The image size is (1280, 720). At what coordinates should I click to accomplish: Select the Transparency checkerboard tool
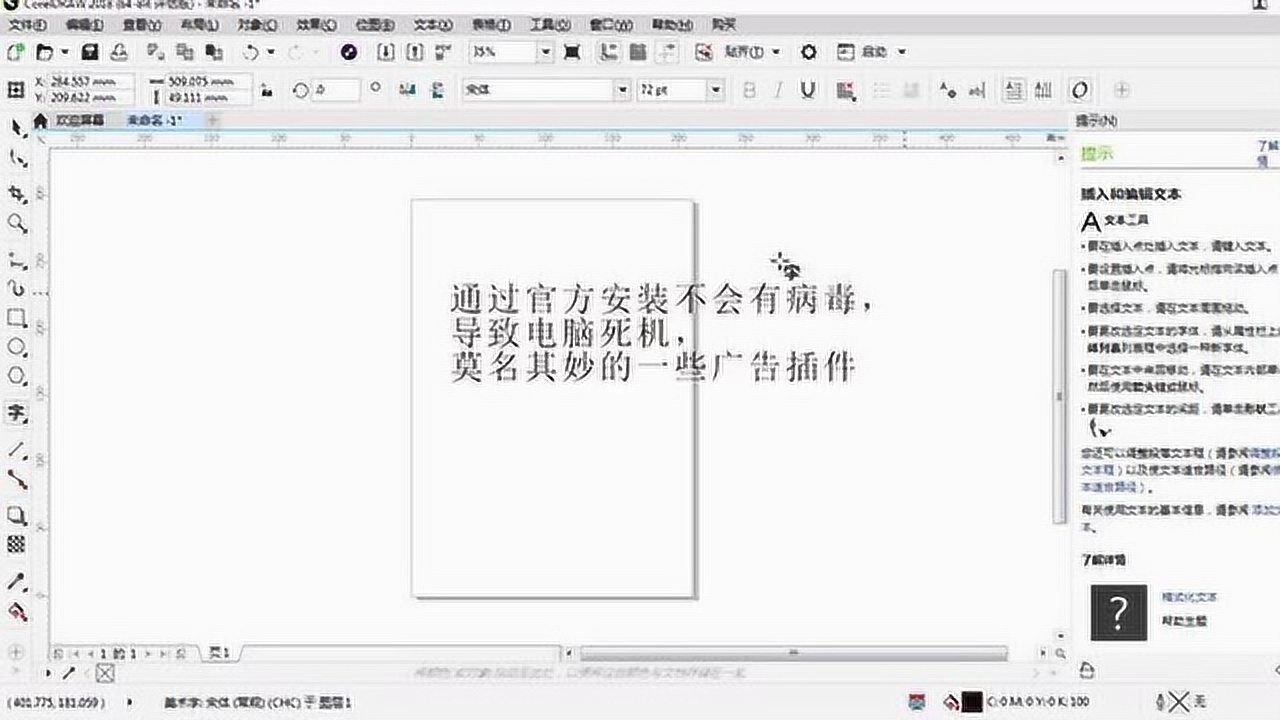[x=16, y=544]
